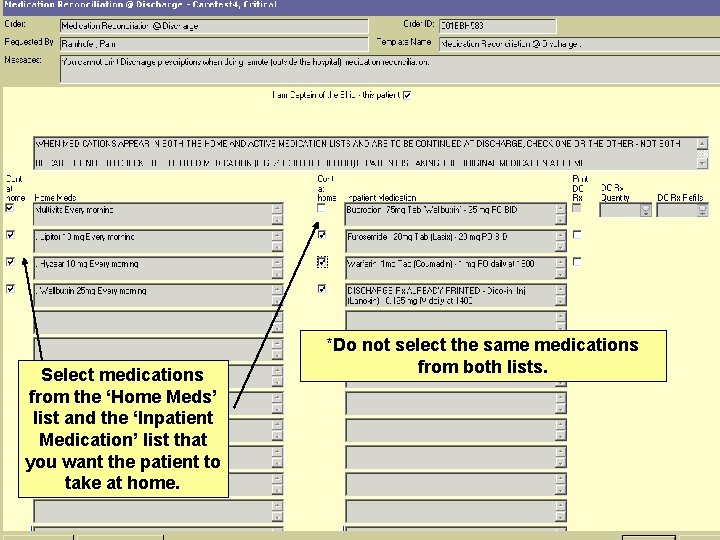Click the up arrow in Lipitor field
This screenshot has width=720, height=540.
tap(277, 236)
